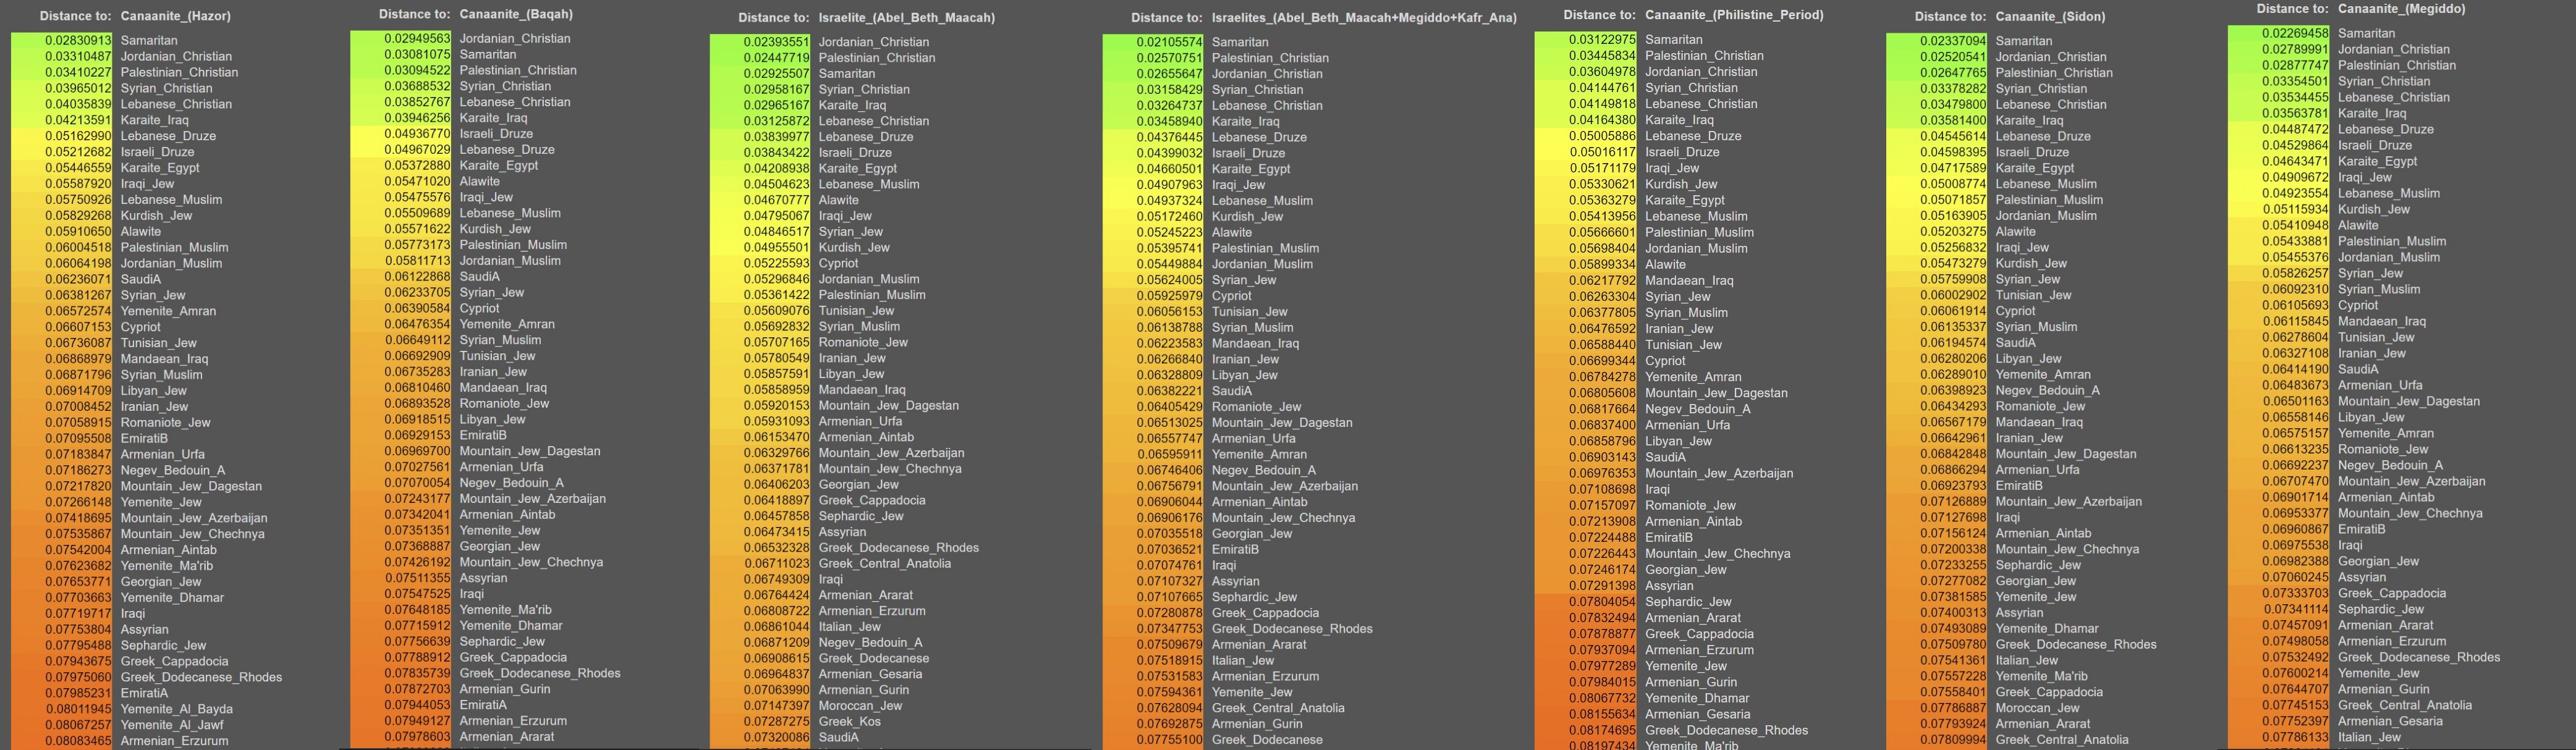The width and height of the screenshot is (2576, 750).
Task: Click the green cell showing 0.02830913
Action: pos(78,41)
